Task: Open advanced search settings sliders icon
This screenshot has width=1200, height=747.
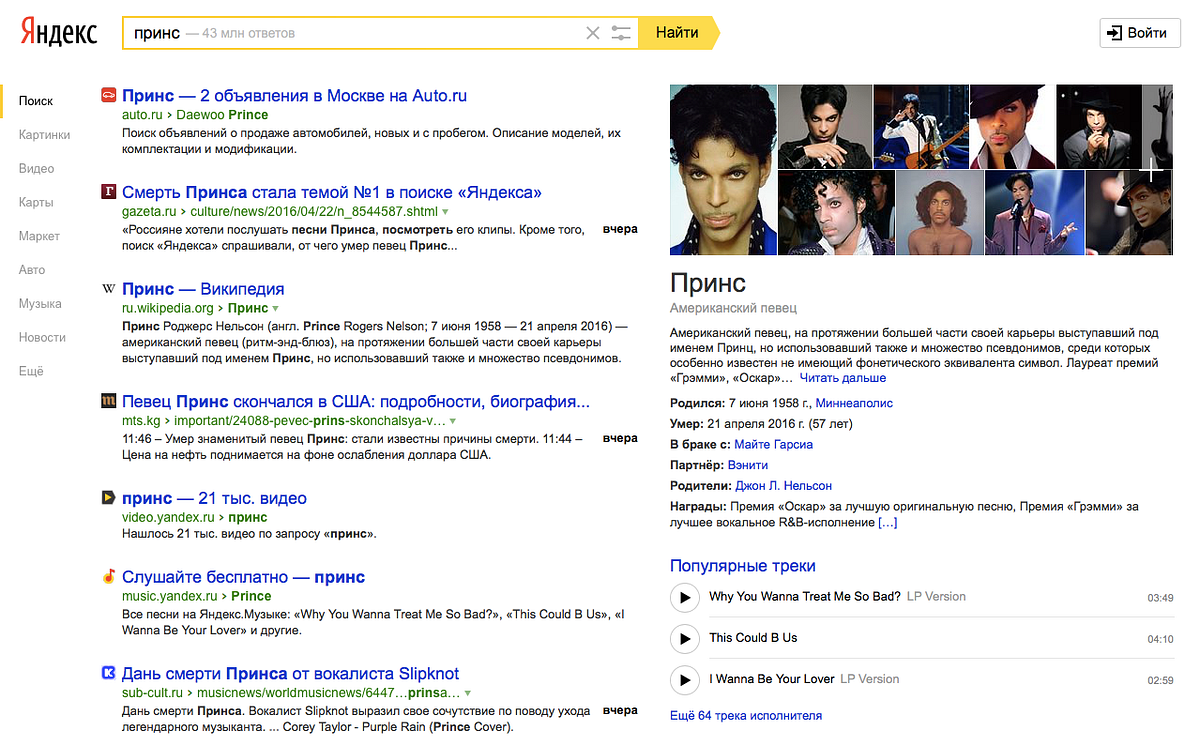Action: 622,33
